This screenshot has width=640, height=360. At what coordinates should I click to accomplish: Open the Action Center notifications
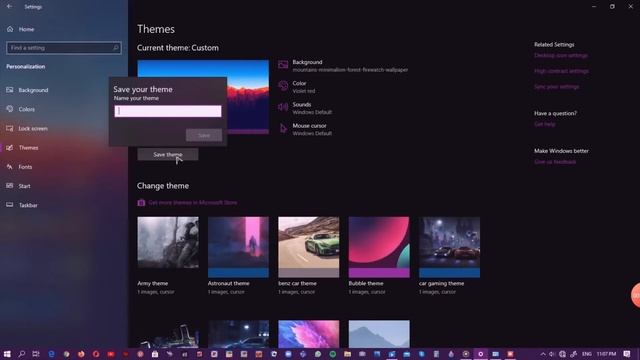(x=627, y=354)
